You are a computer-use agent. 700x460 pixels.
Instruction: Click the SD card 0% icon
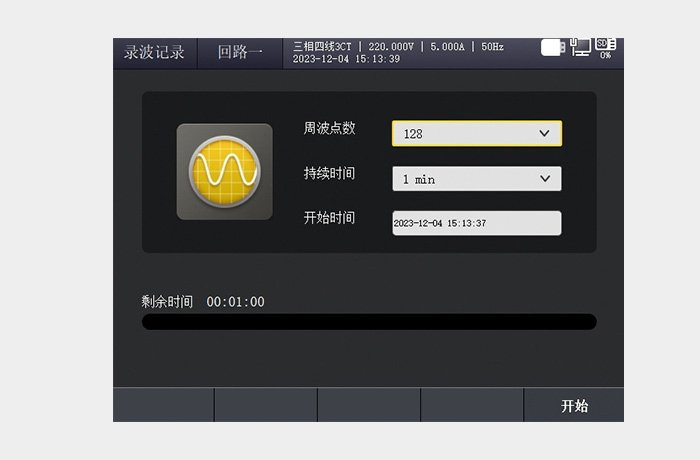click(x=606, y=48)
